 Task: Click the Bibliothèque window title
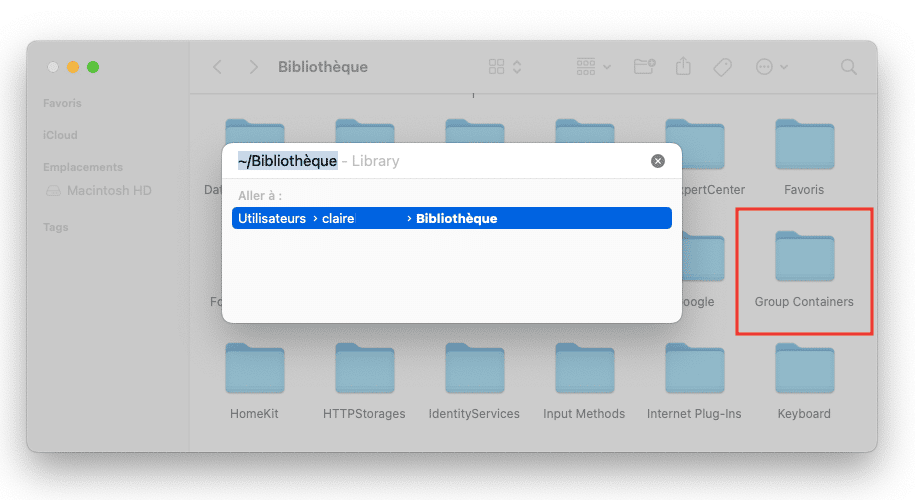[323, 67]
